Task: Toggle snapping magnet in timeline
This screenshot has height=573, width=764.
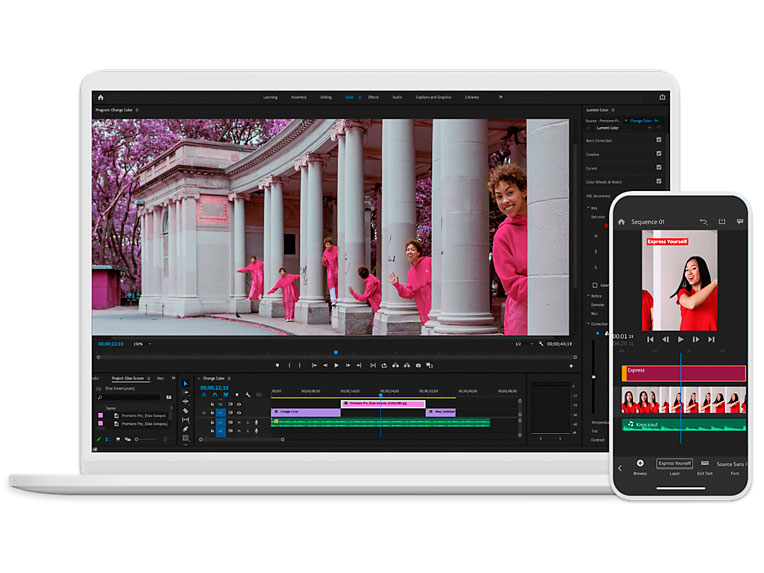Action: point(215,395)
